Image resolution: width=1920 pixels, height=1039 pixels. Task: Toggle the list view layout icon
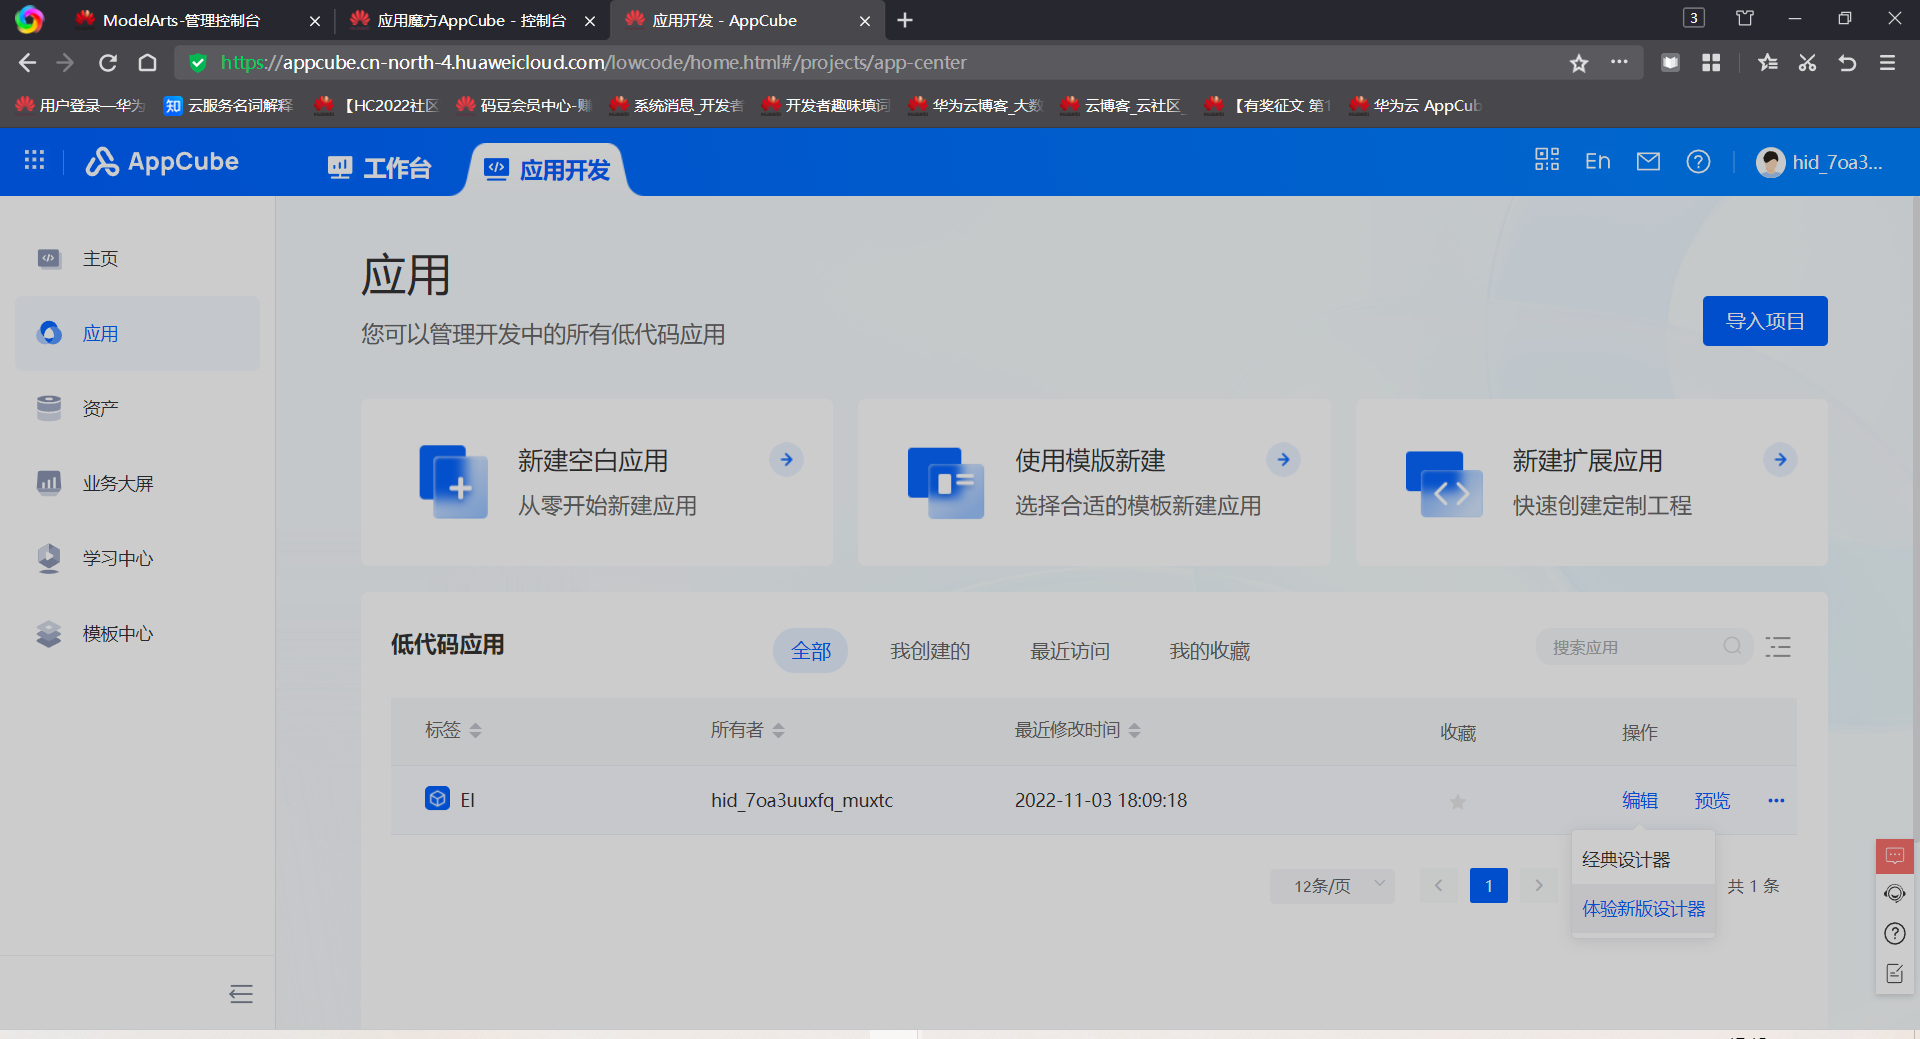tap(1778, 646)
